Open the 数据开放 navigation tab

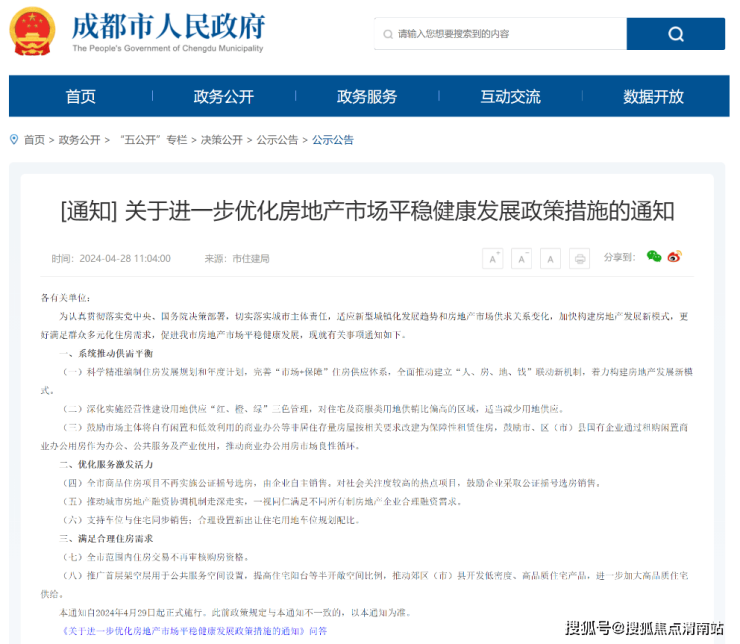tap(653, 96)
